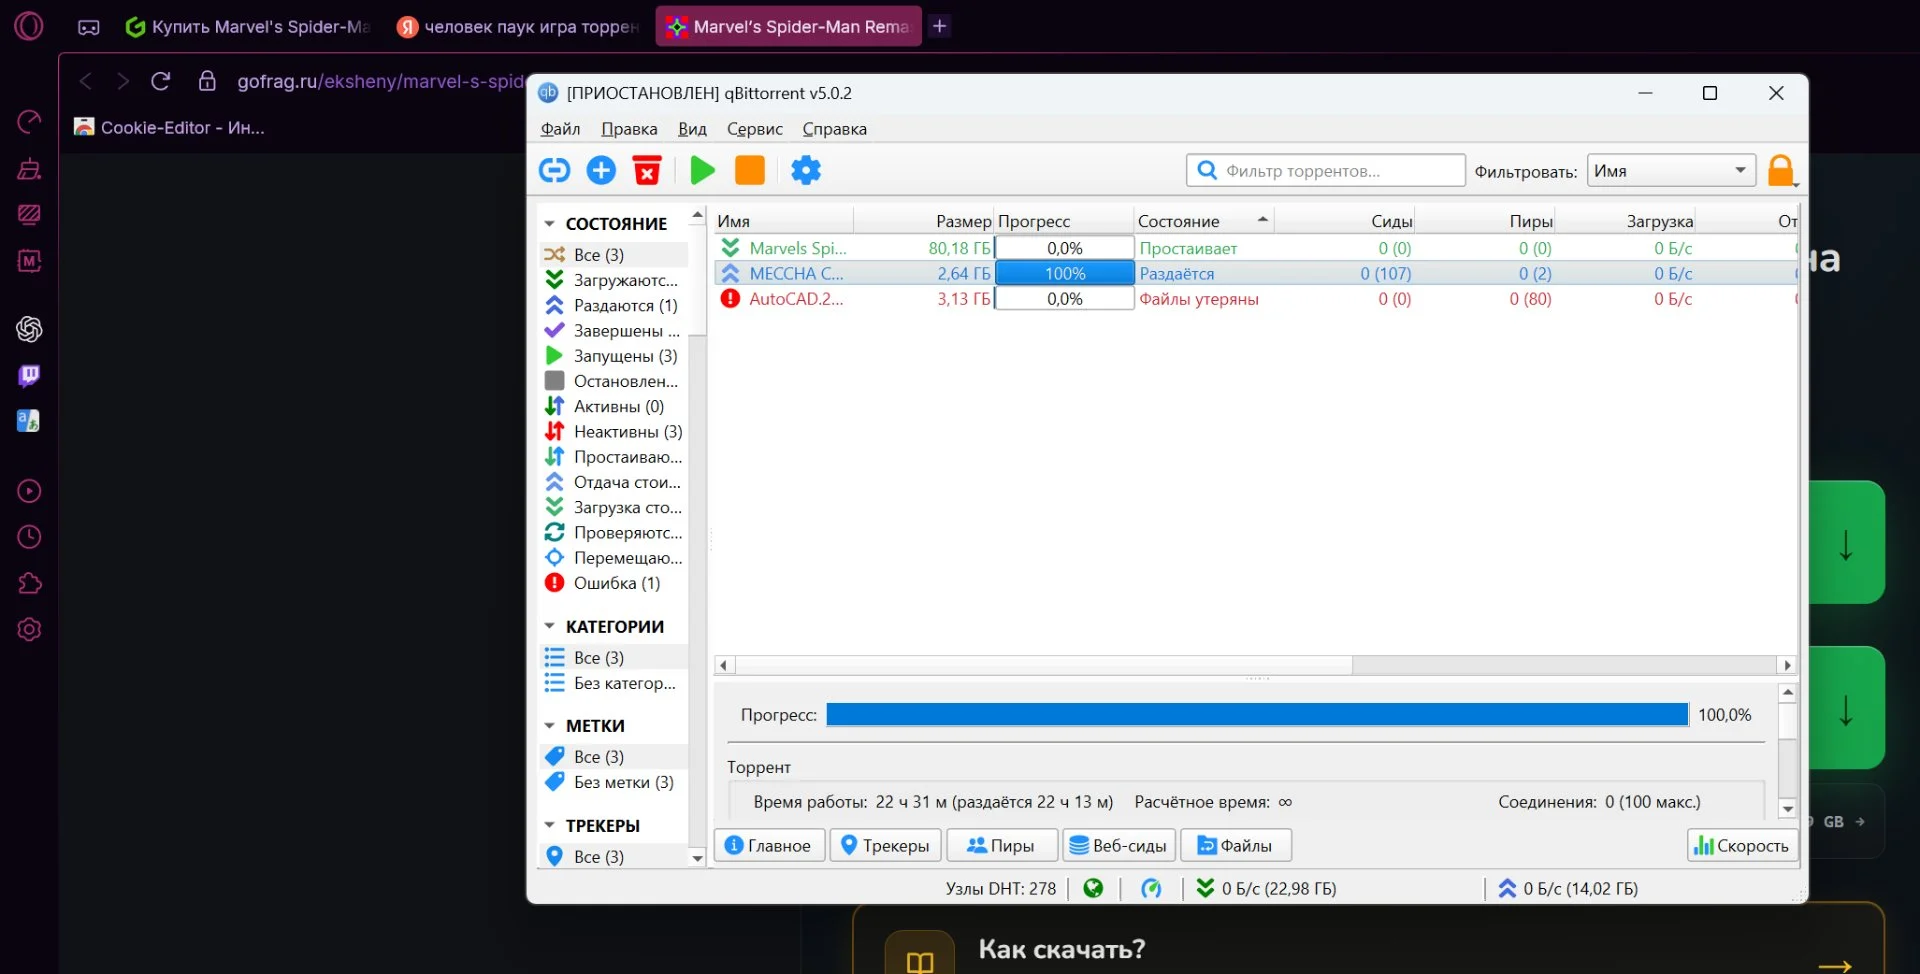This screenshot has width=1920, height=974.
Task: Click the Остановлен... filter's gray square icon
Action: click(554, 381)
